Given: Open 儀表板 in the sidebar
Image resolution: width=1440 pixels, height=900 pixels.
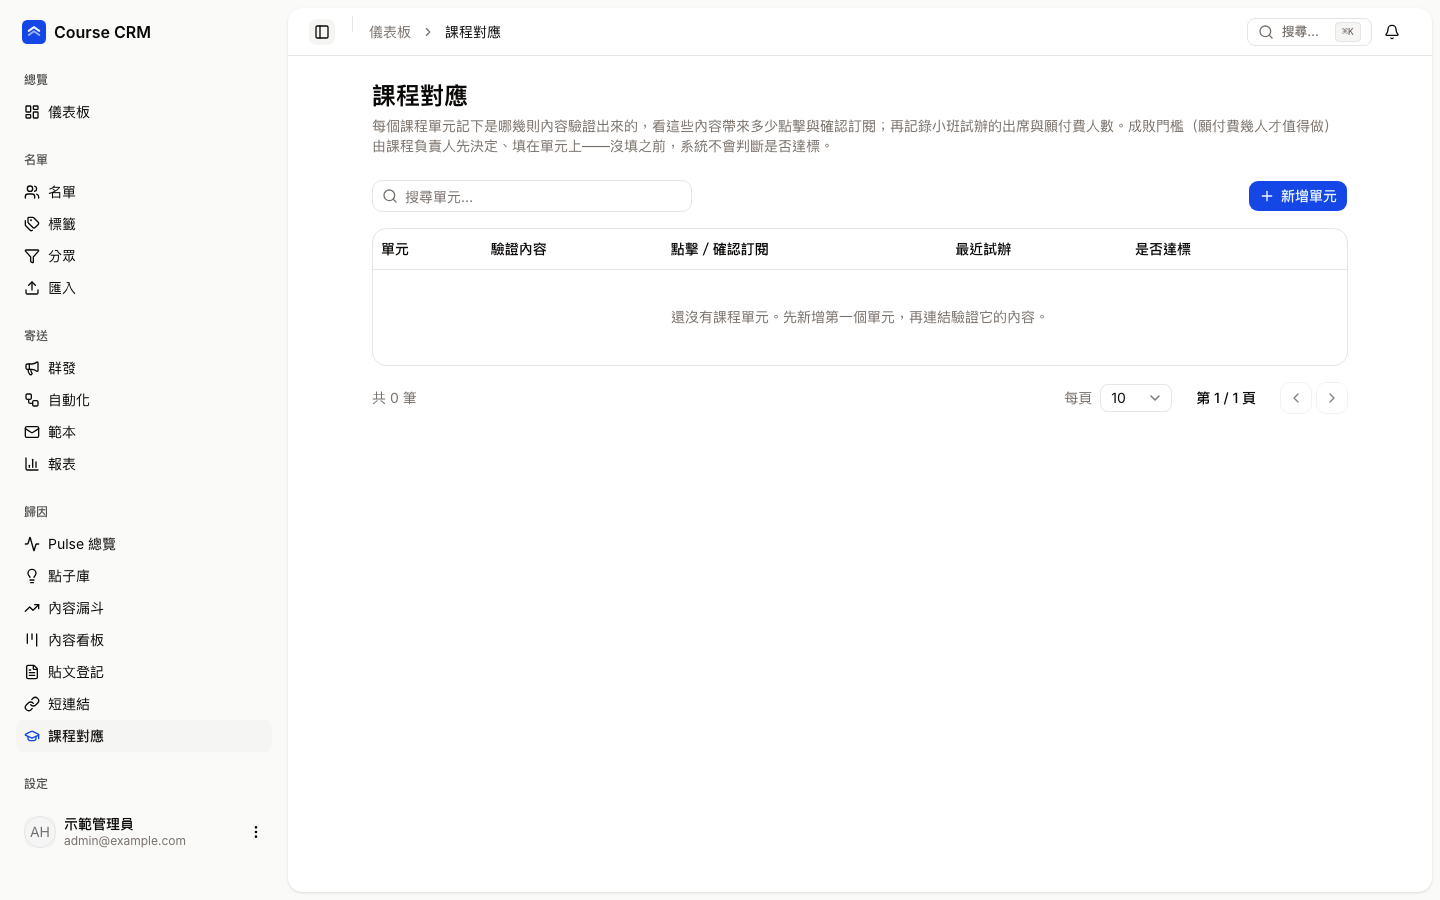Looking at the screenshot, I should (144, 112).
